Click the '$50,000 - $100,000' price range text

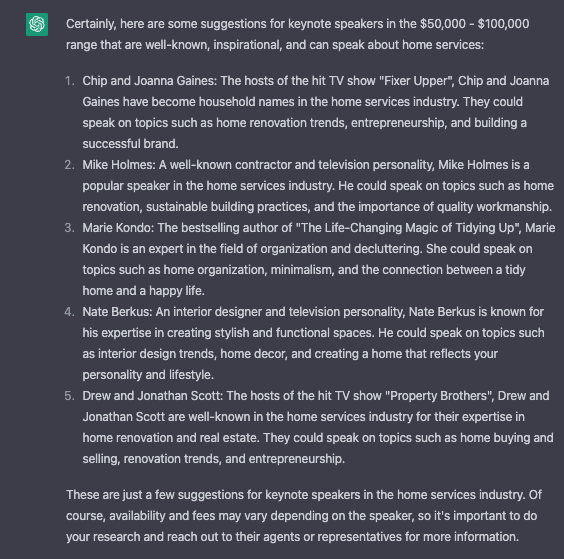474,24
